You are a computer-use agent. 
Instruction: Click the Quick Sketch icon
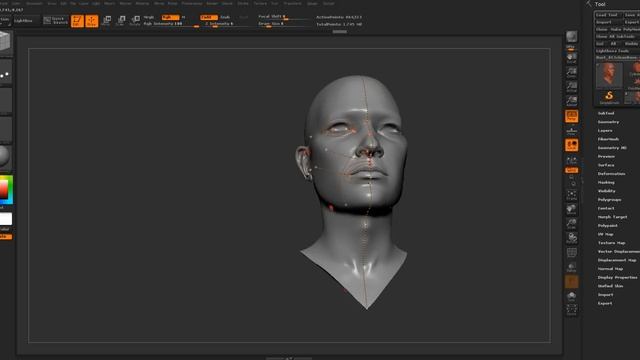point(56,20)
